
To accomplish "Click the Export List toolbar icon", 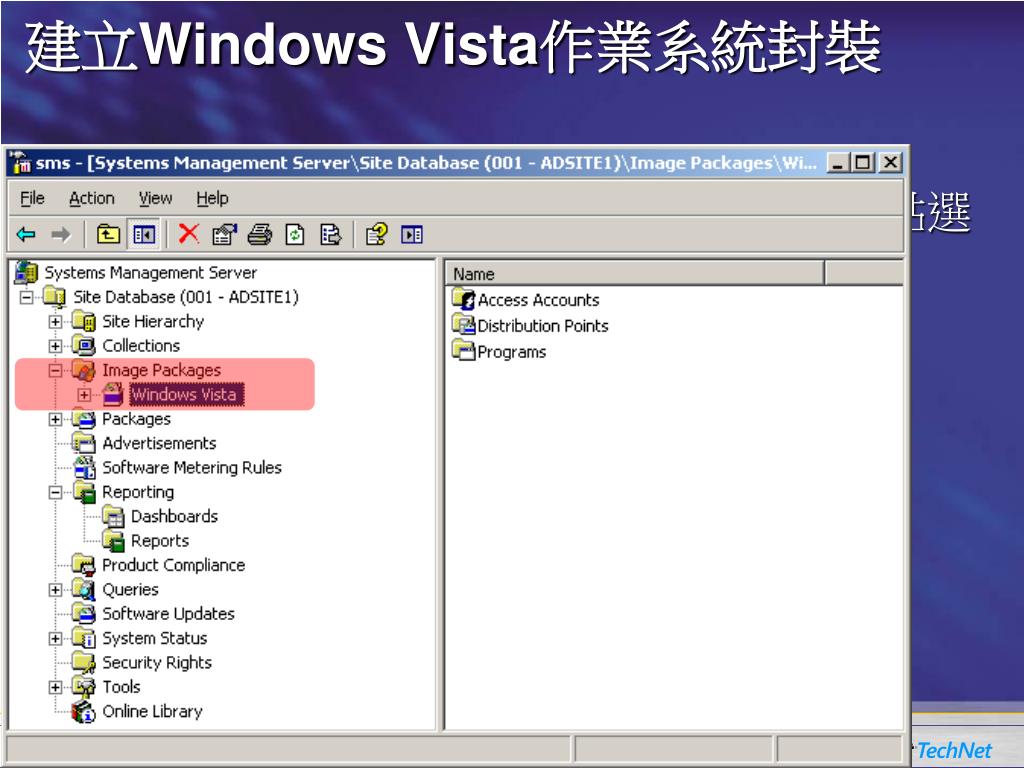I will 330,234.
